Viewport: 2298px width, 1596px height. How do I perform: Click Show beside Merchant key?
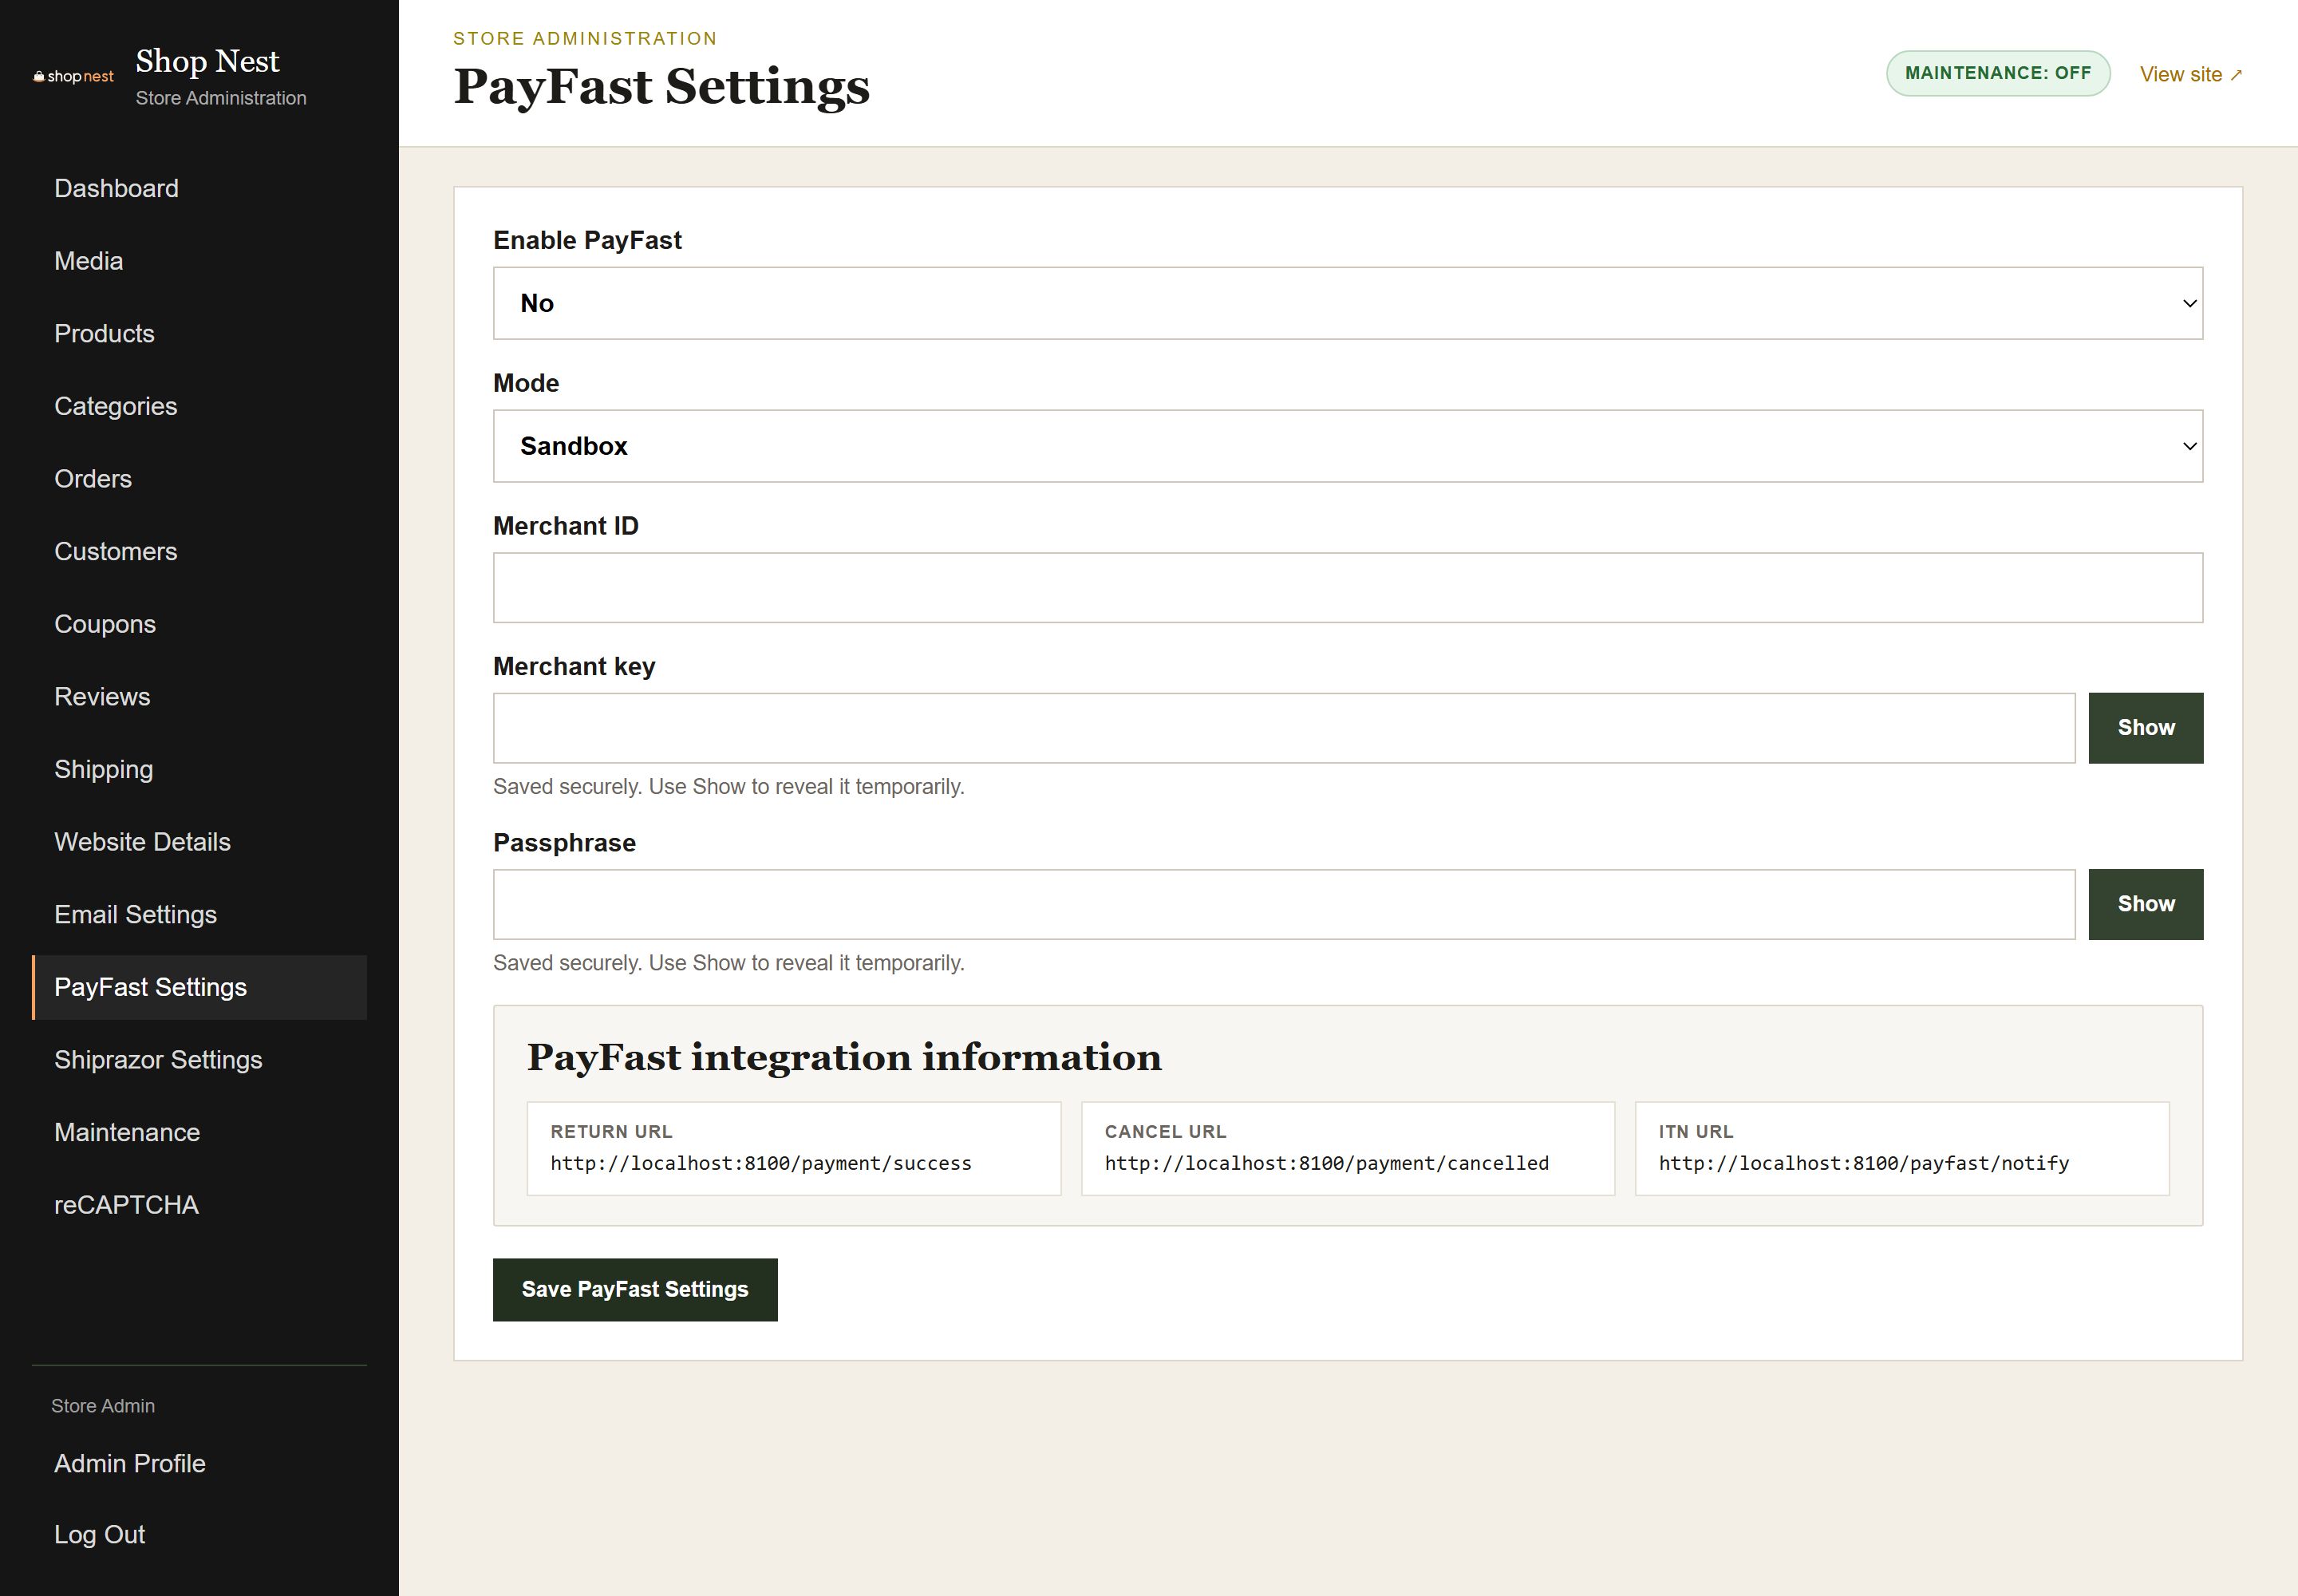click(2146, 728)
